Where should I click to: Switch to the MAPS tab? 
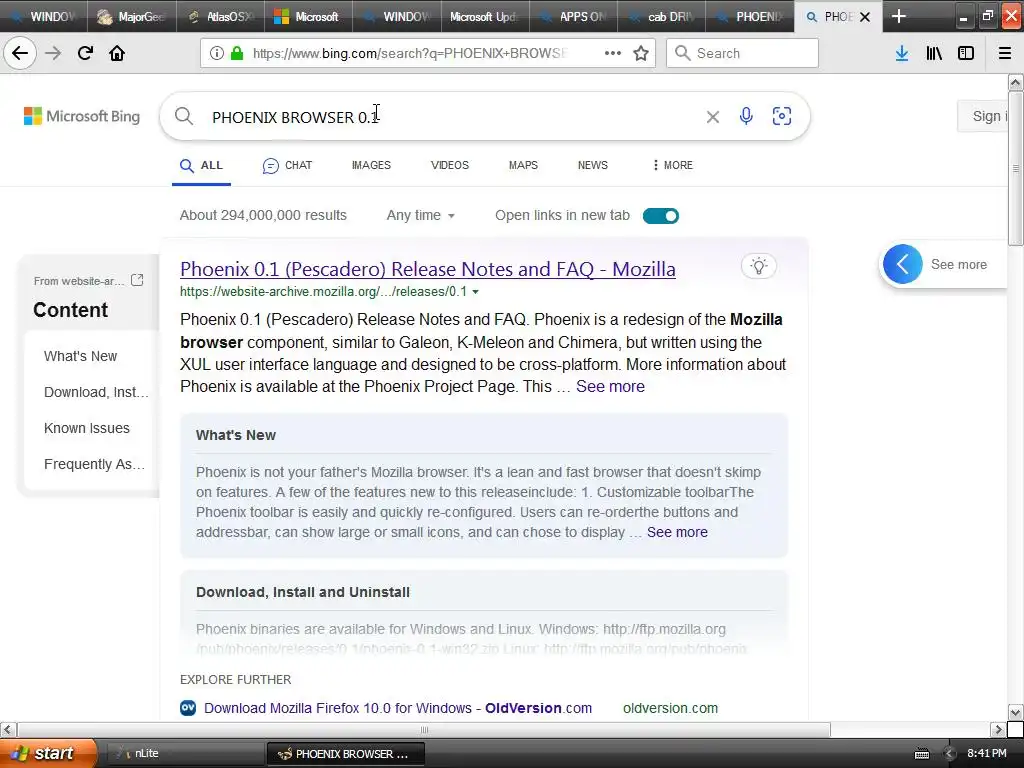coord(523,165)
